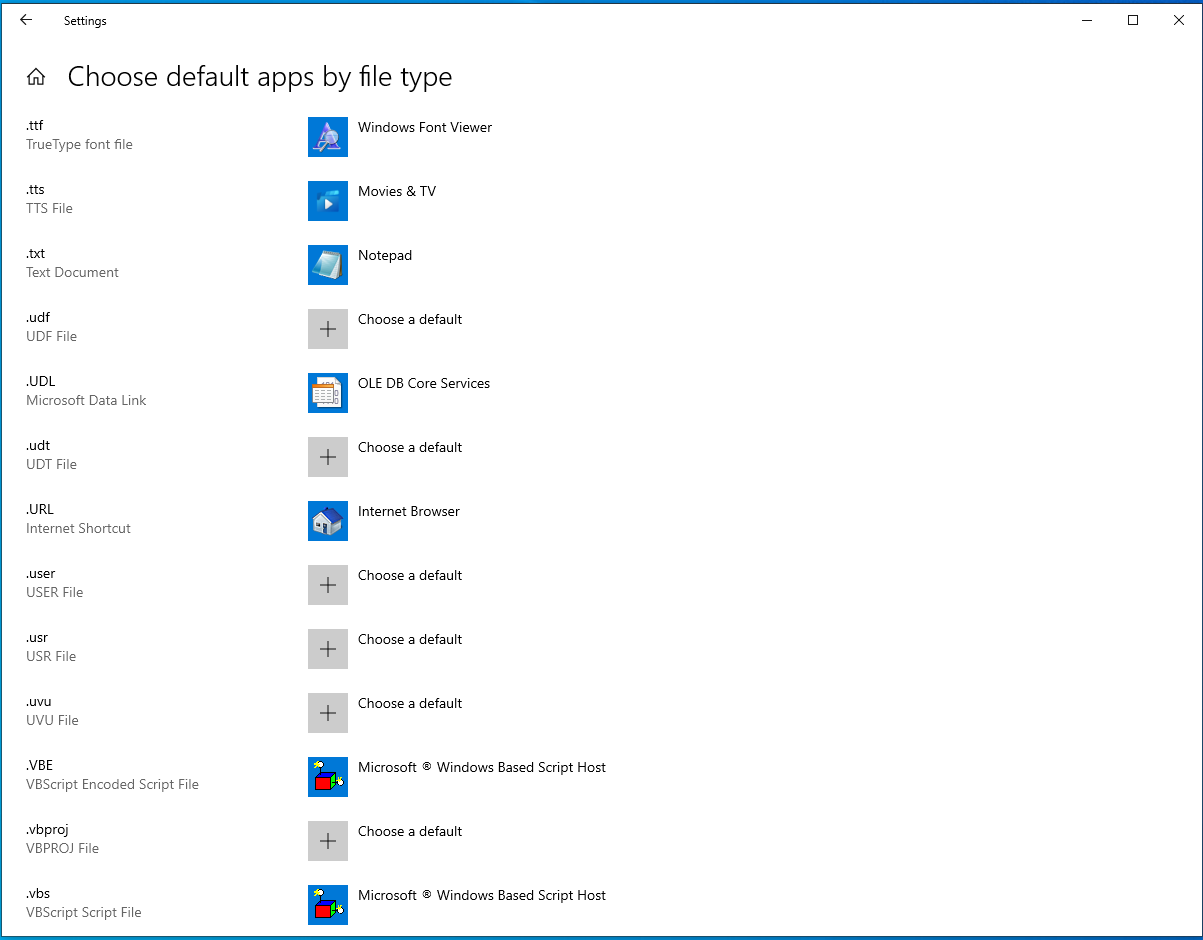1203x940 pixels.
Task: Change the Movies & TV default app
Action: coord(397,191)
